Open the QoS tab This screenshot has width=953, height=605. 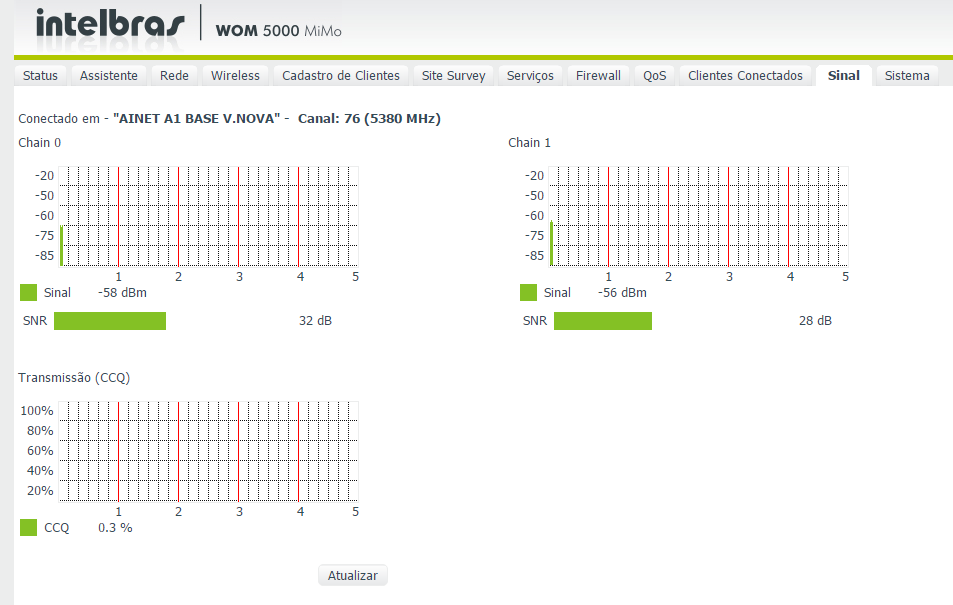(x=655, y=75)
